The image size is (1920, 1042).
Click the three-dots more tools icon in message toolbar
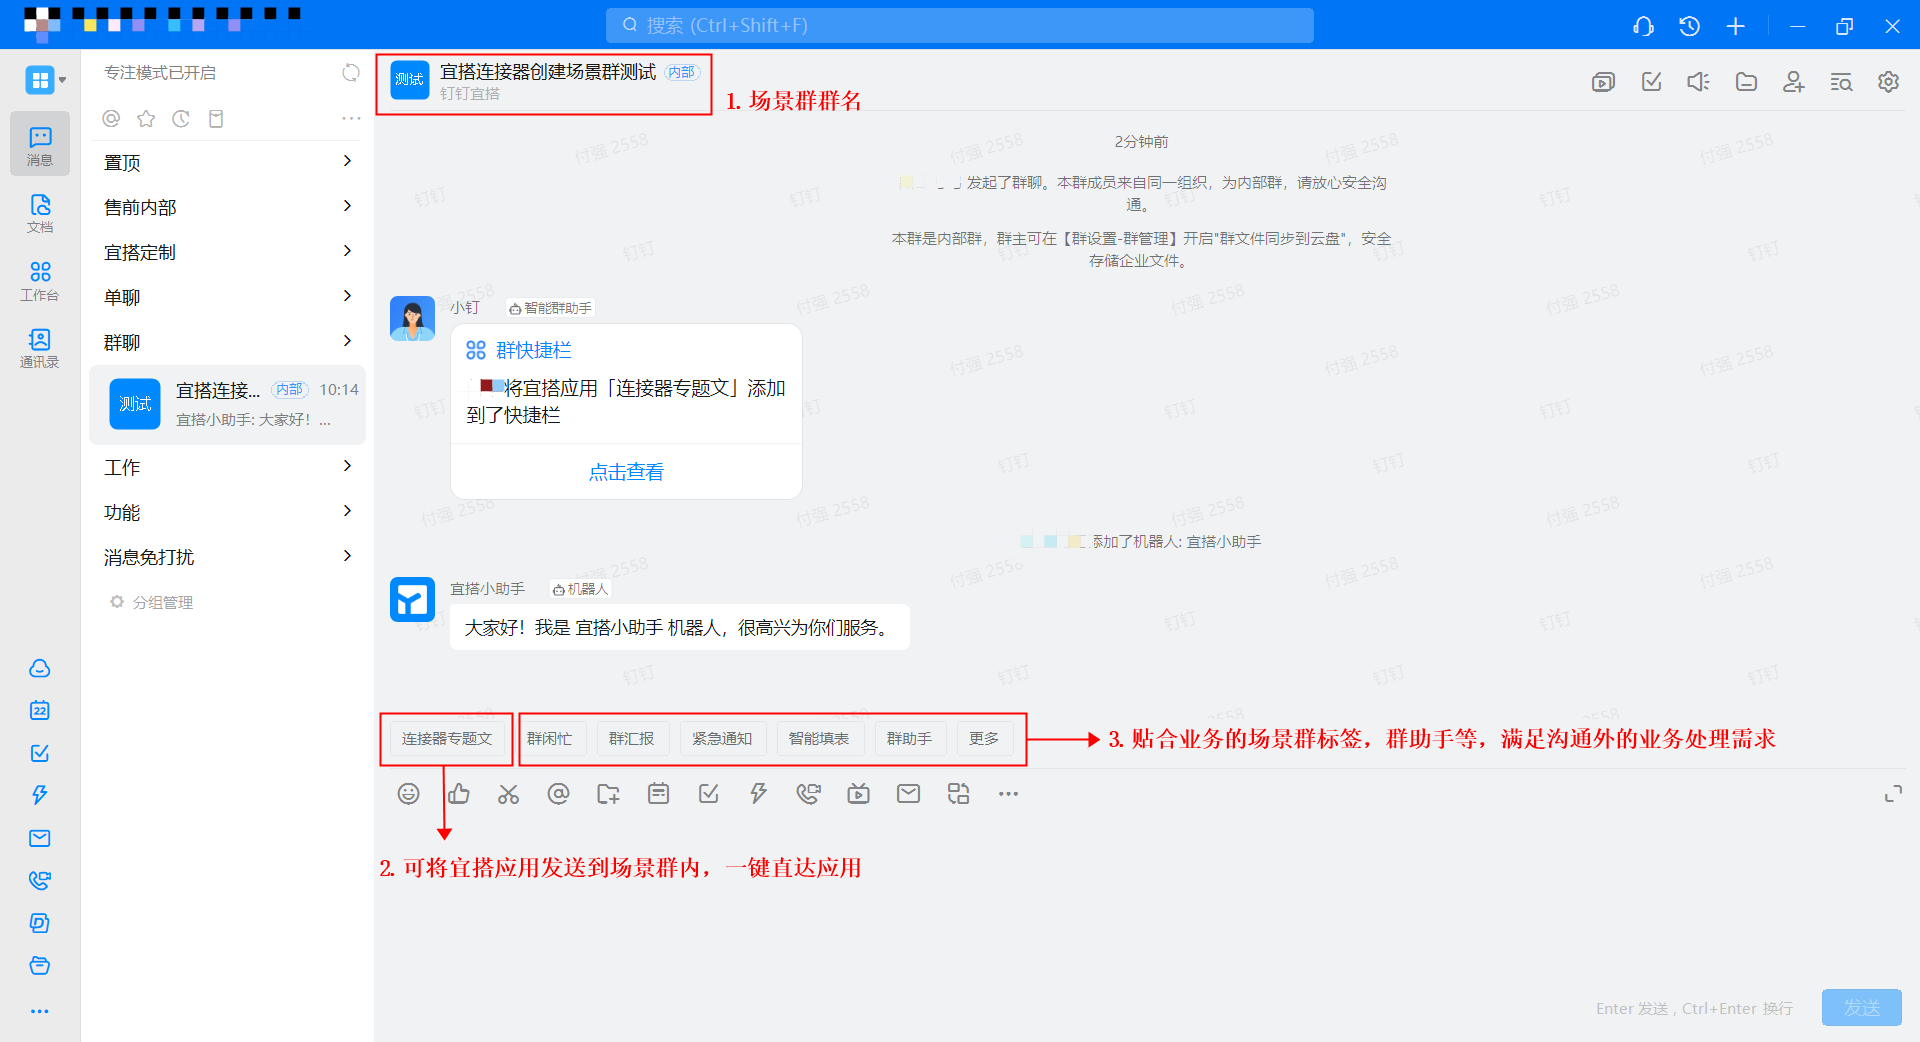pos(1008,794)
